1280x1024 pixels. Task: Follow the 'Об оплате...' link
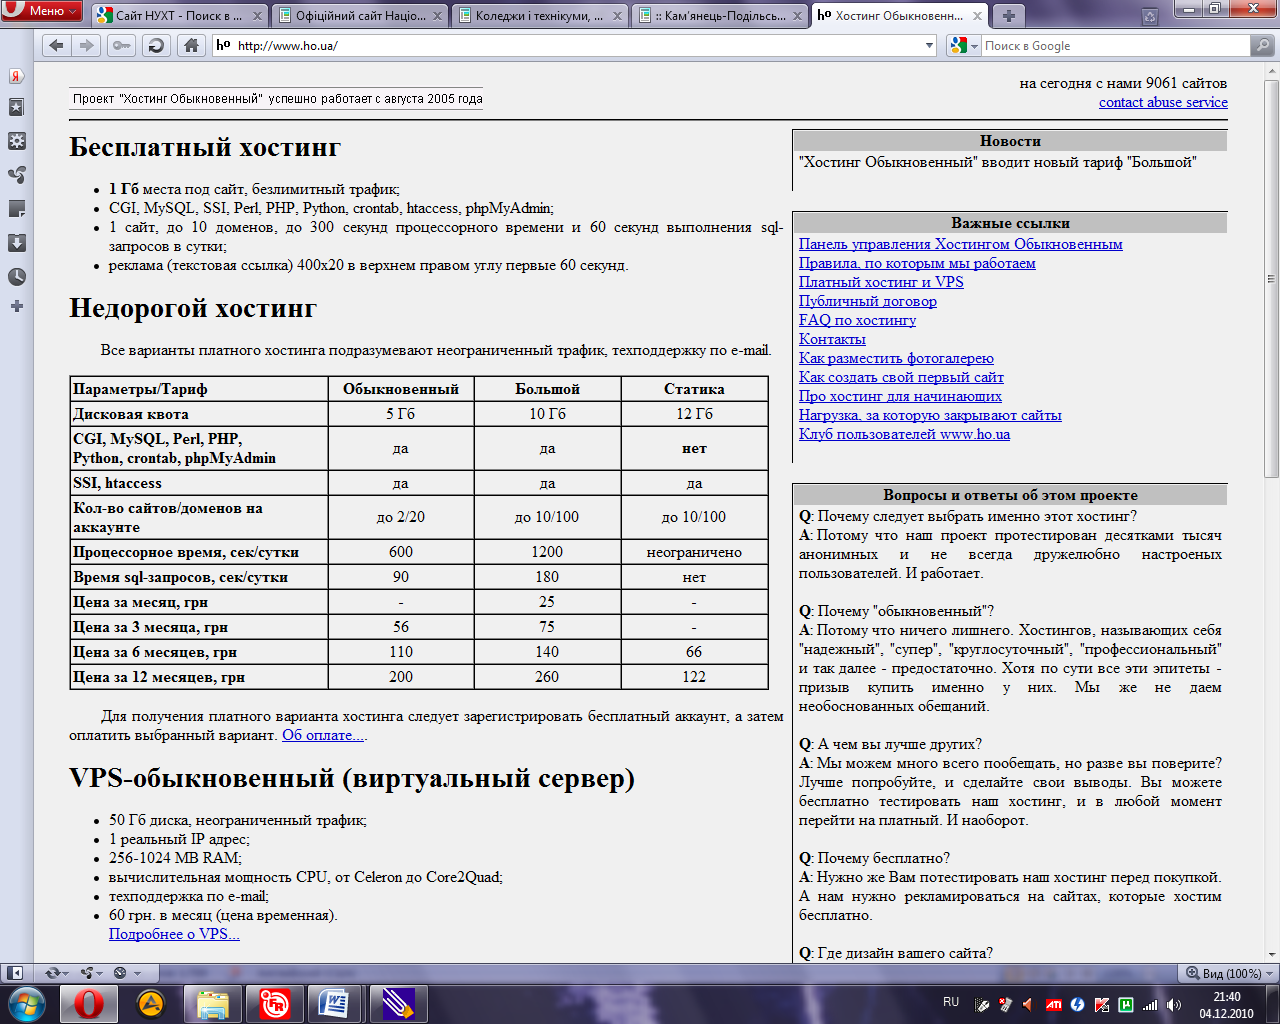[x=323, y=735]
